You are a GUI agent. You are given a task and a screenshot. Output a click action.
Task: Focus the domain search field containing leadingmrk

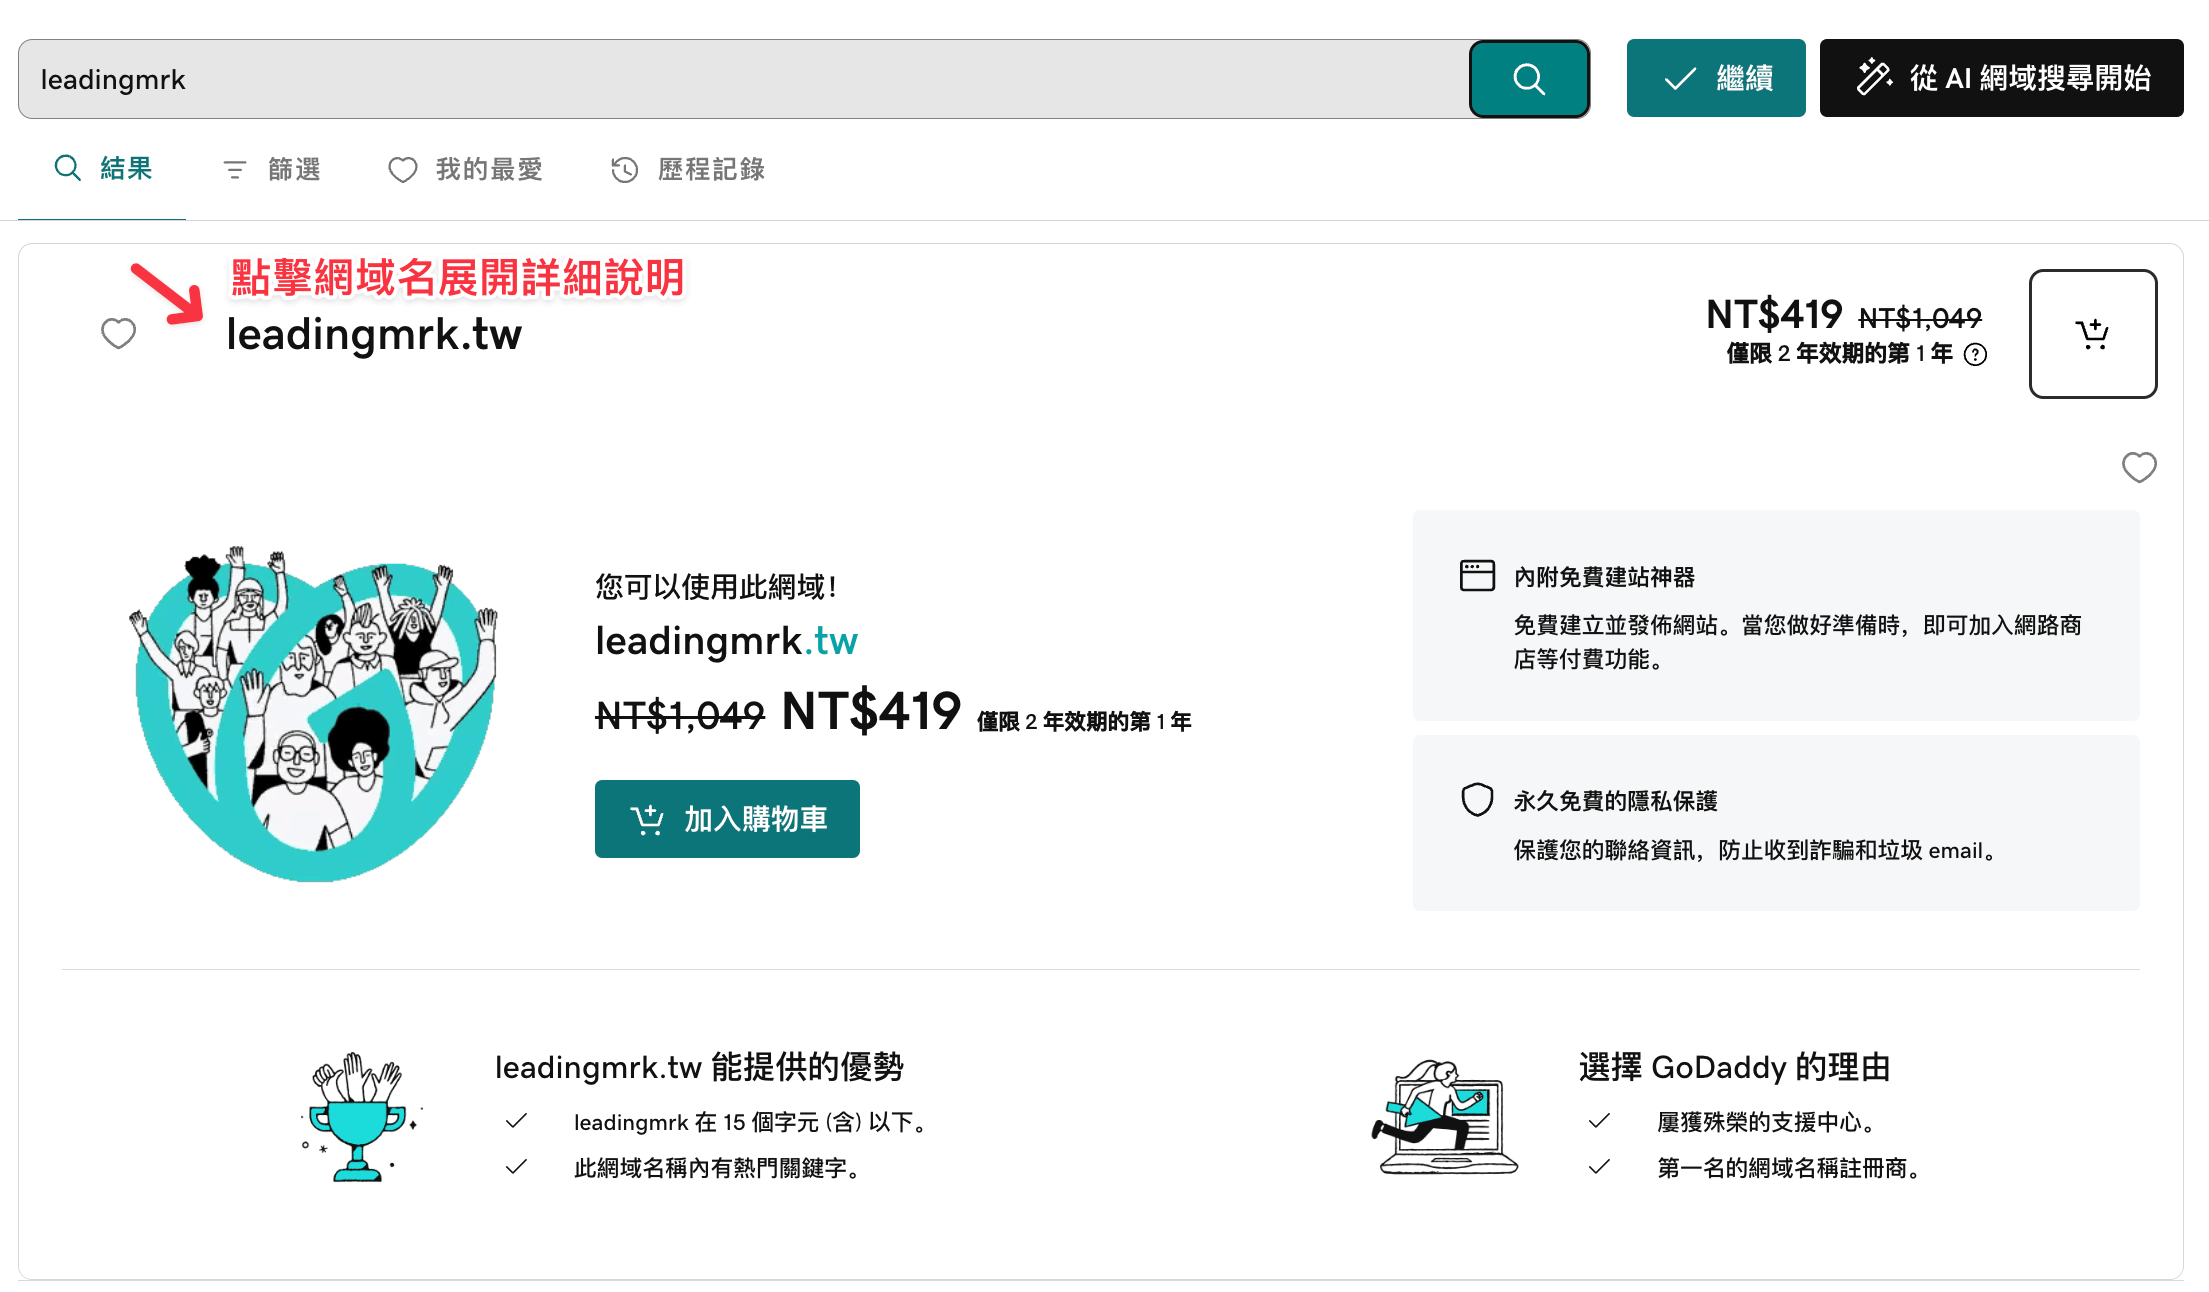pyautogui.click(x=744, y=79)
